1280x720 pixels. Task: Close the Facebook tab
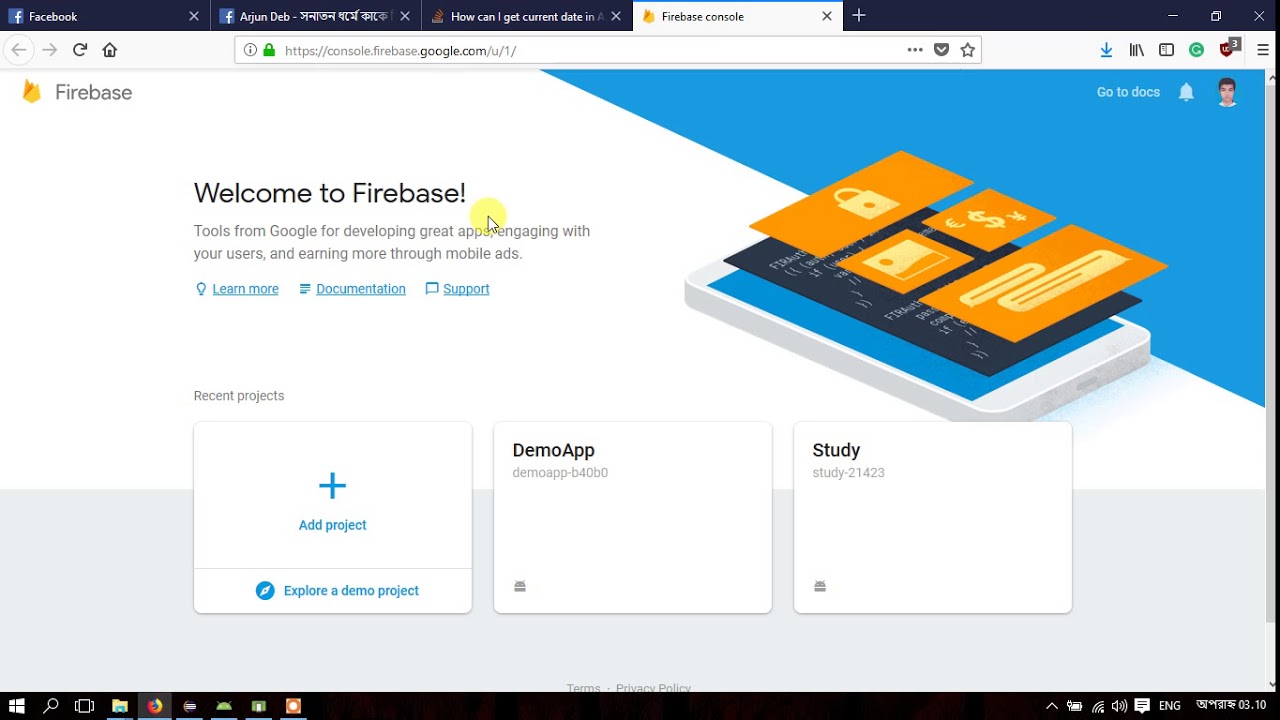click(194, 16)
